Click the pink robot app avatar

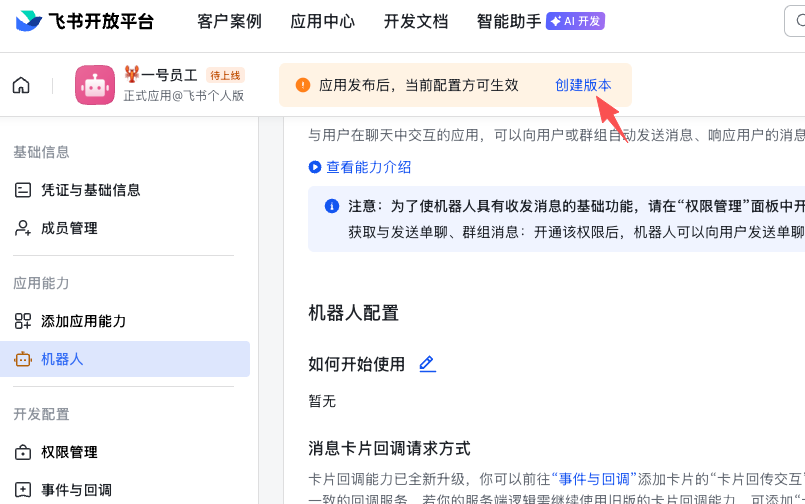pos(95,85)
